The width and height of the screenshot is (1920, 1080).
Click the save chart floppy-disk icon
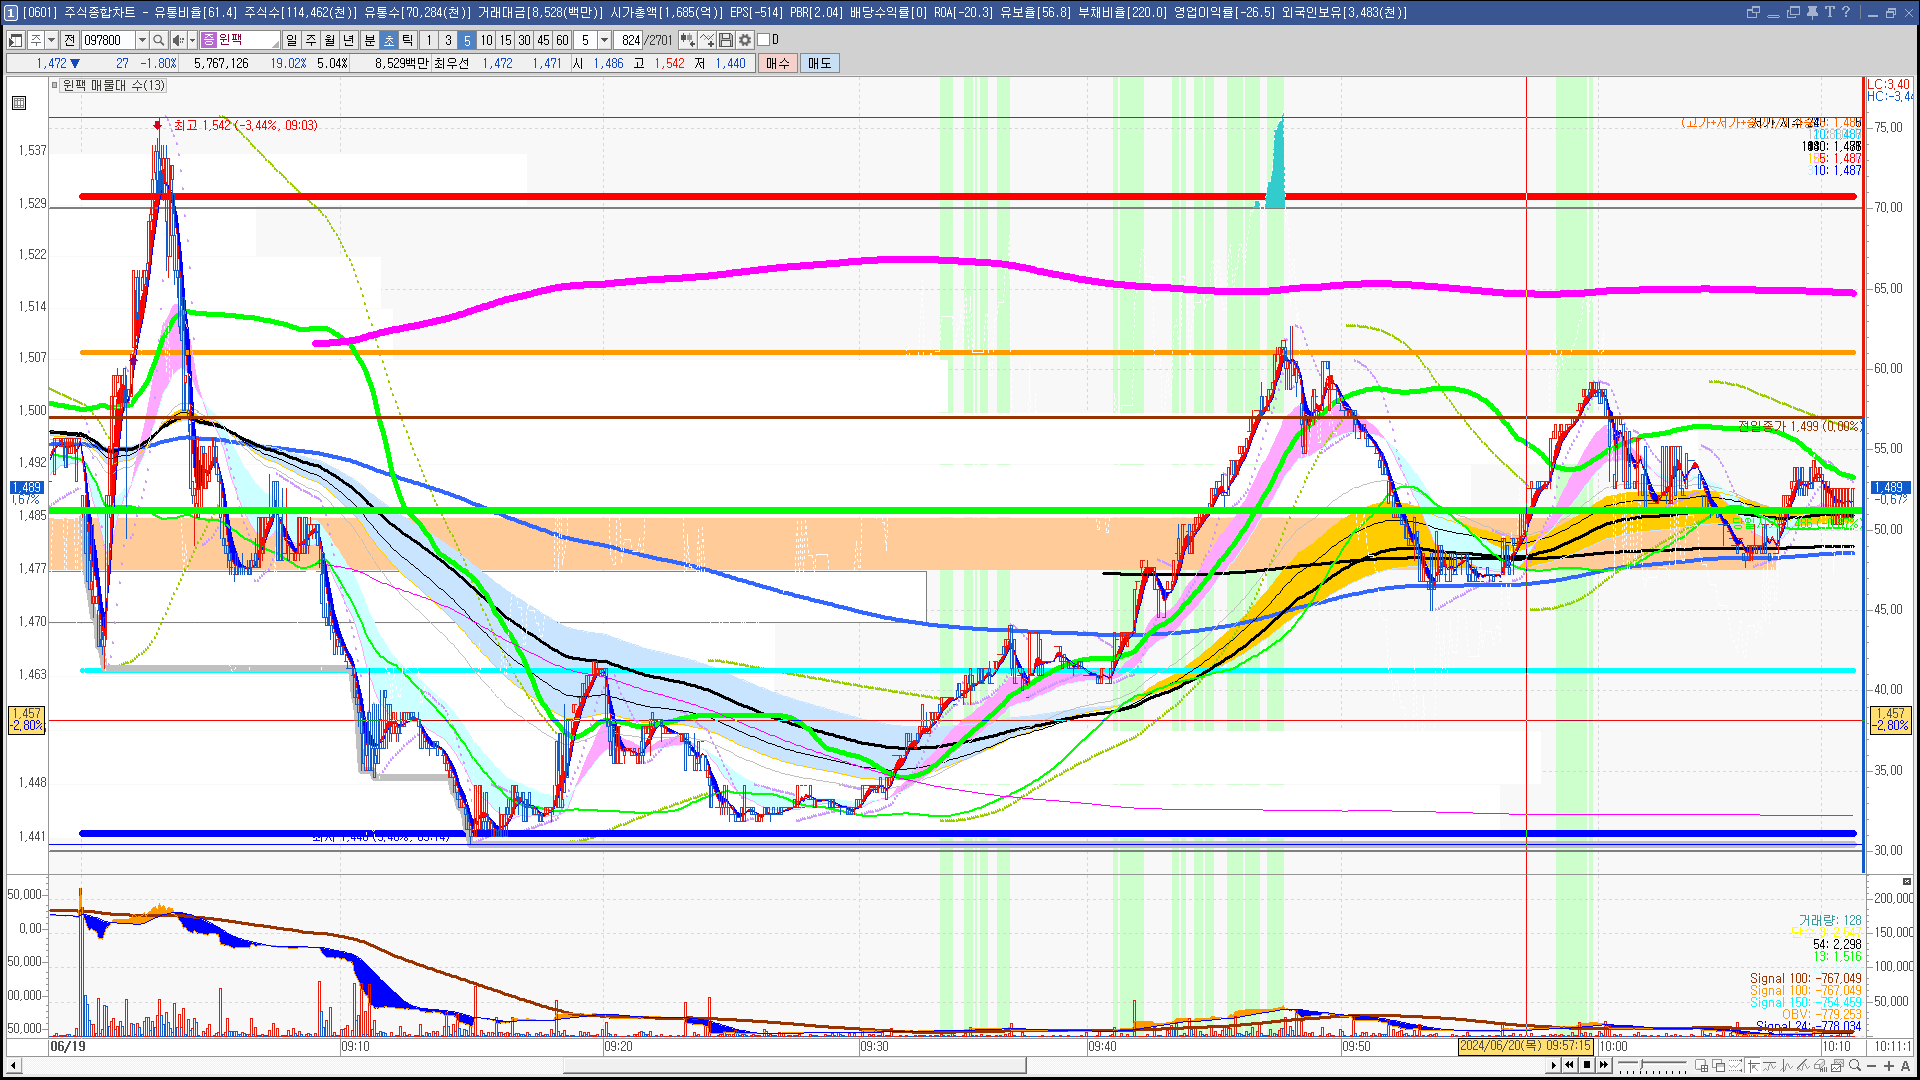click(726, 40)
